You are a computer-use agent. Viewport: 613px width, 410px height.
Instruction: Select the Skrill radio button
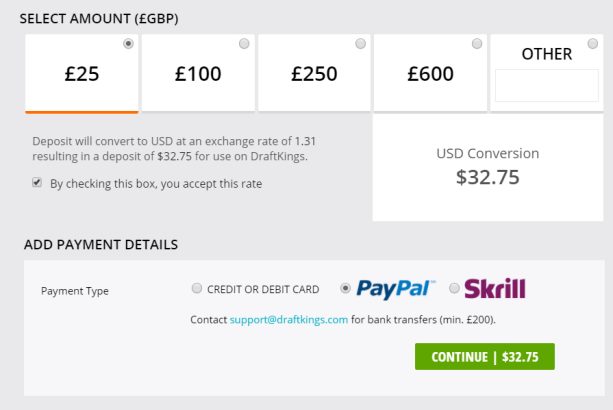tap(454, 288)
